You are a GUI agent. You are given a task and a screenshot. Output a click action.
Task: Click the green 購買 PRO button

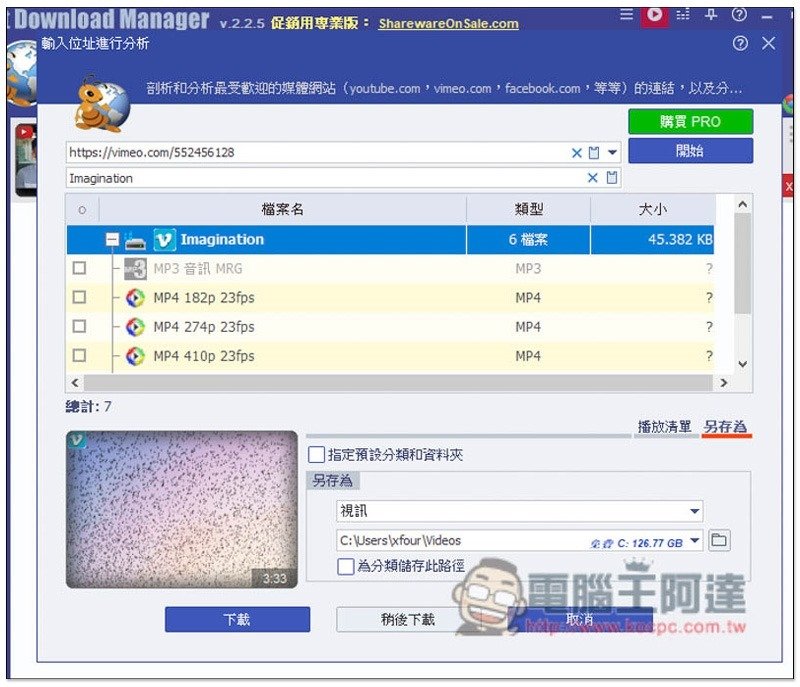click(690, 122)
